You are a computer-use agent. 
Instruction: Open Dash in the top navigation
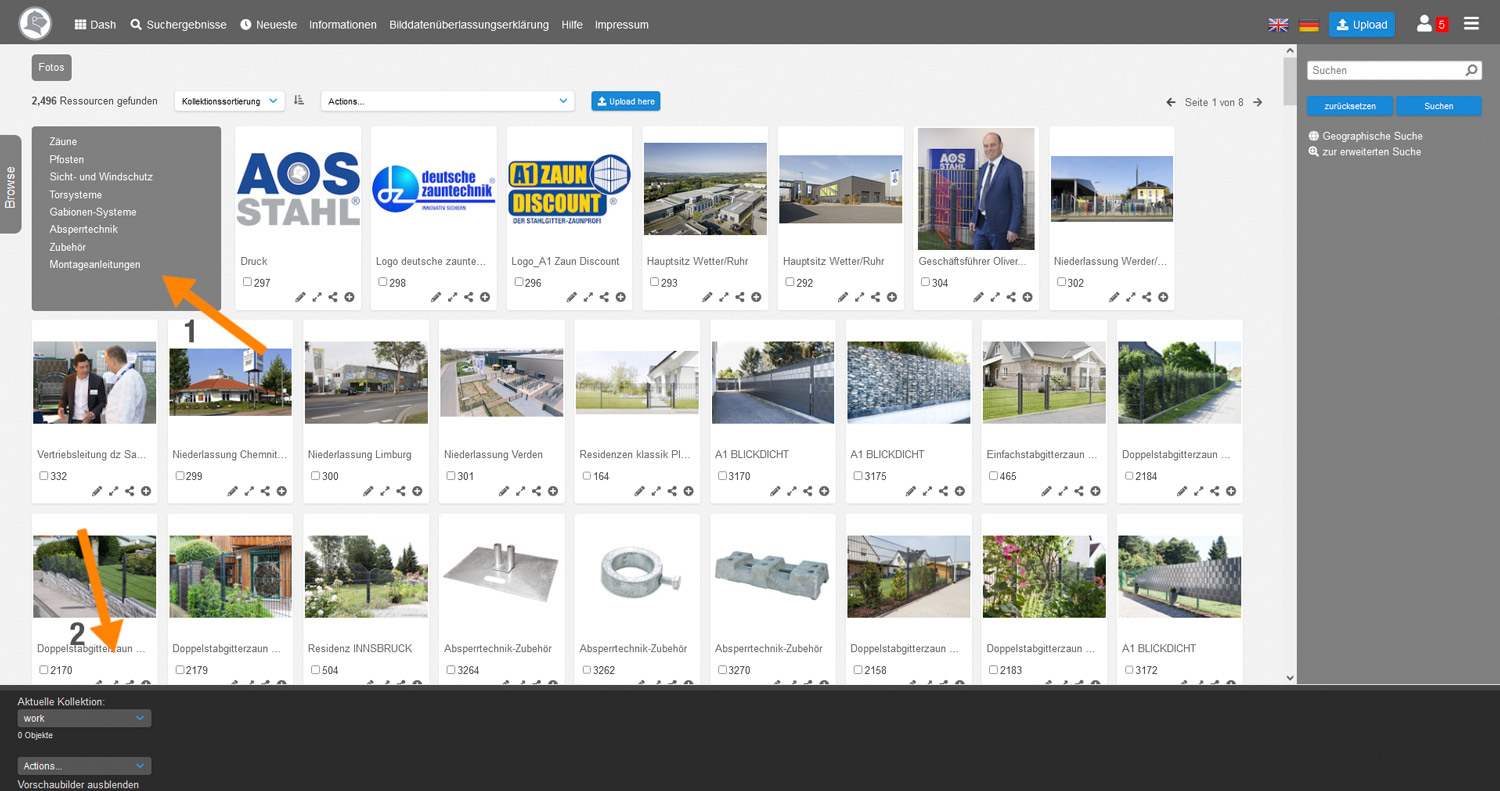click(95, 25)
